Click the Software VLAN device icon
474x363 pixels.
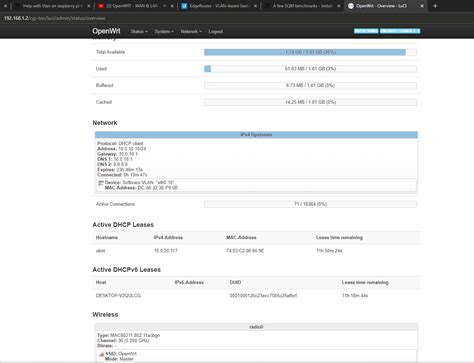click(x=100, y=183)
